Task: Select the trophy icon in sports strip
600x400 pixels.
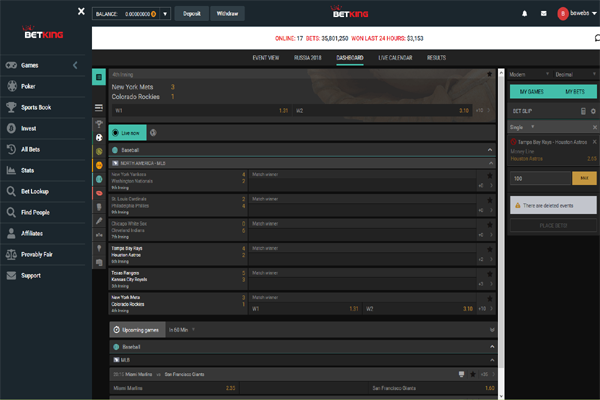Action: 99,124
